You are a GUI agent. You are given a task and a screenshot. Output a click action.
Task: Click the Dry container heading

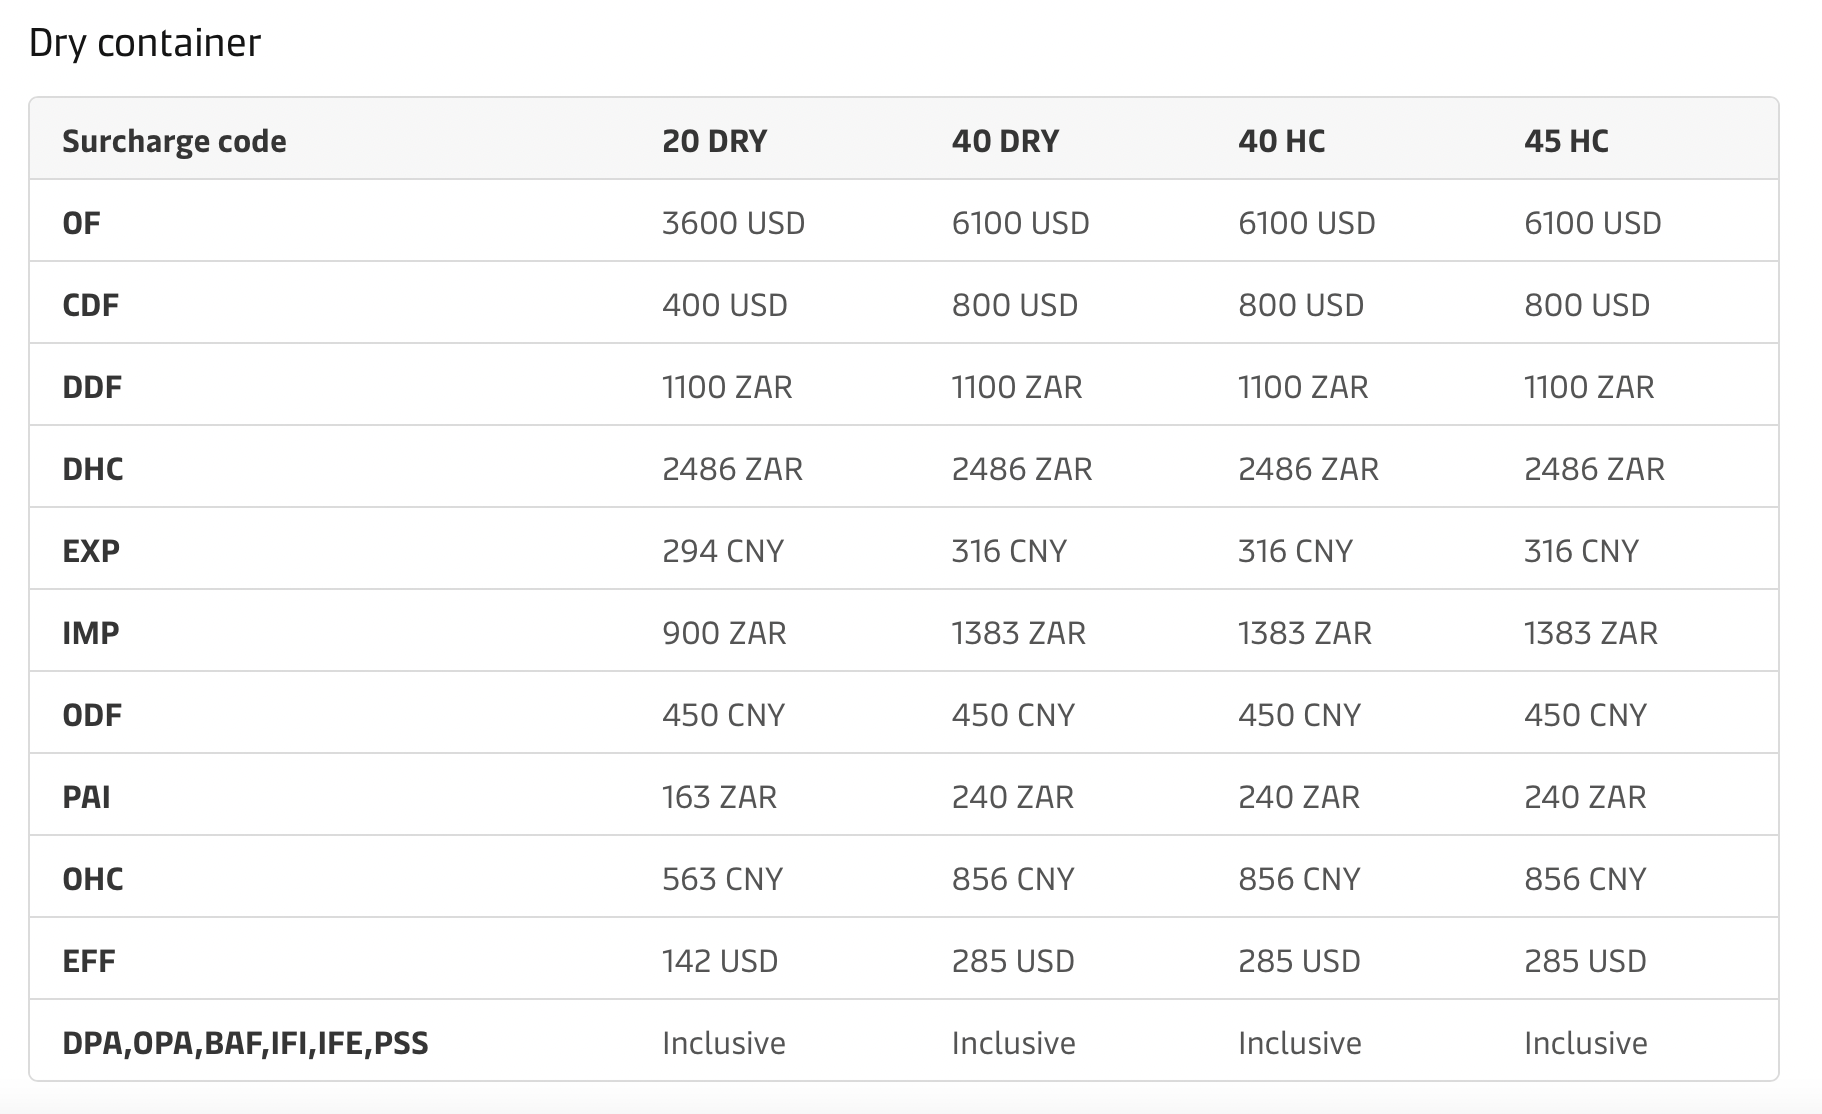145,43
